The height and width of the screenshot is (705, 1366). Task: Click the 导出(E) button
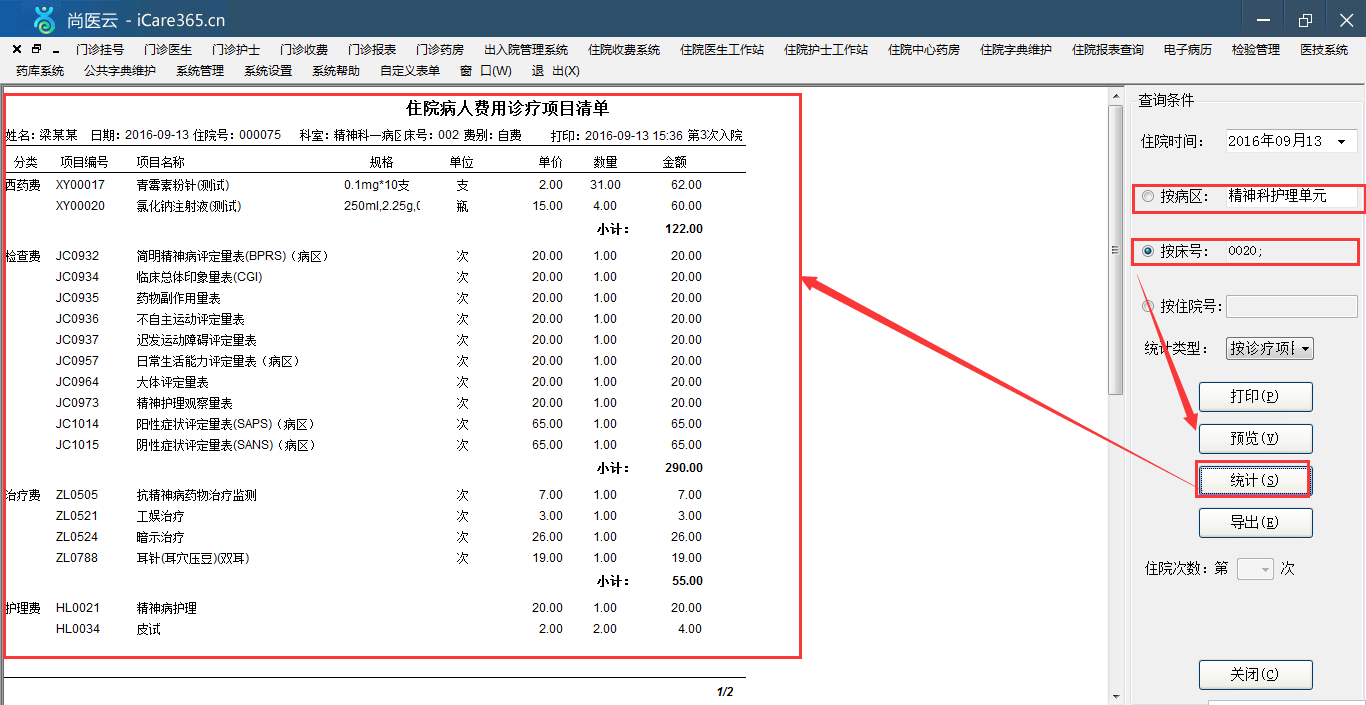pos(1256,522)
